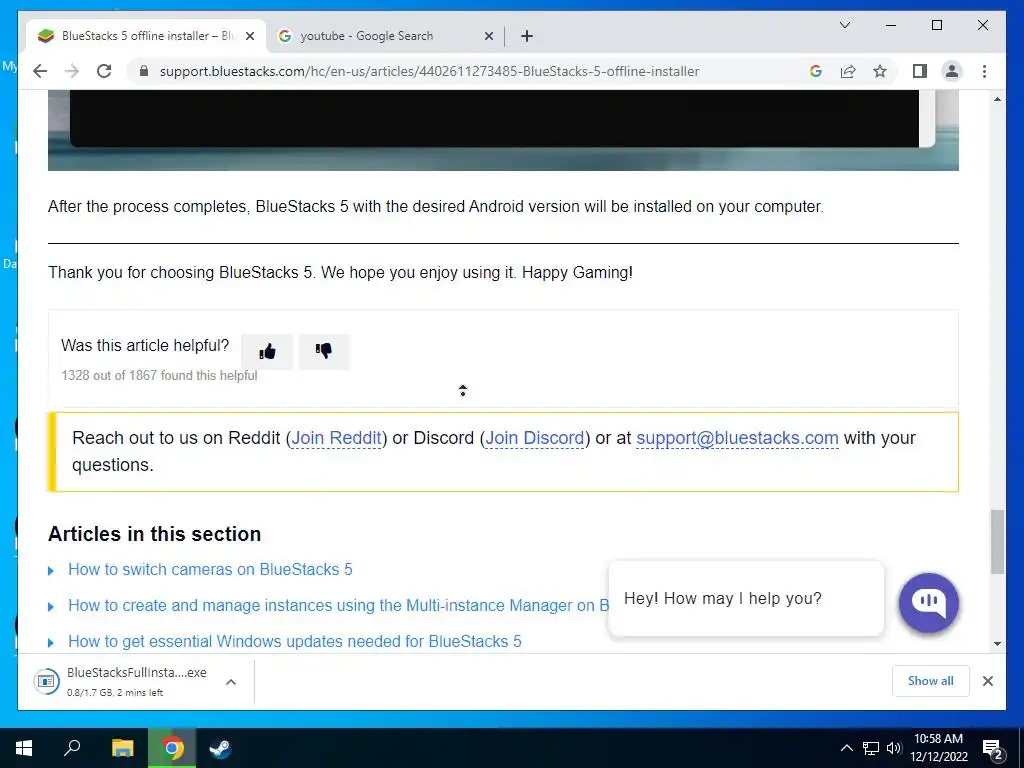Click the scrollbar up arrow

coord(997,99)
